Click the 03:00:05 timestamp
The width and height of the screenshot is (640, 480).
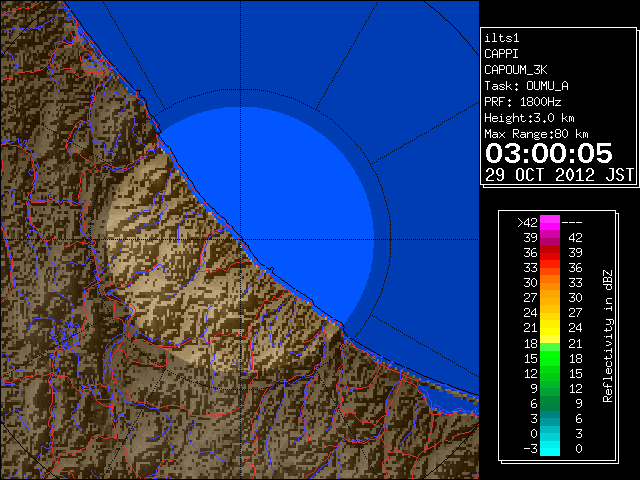click(549, 153)
